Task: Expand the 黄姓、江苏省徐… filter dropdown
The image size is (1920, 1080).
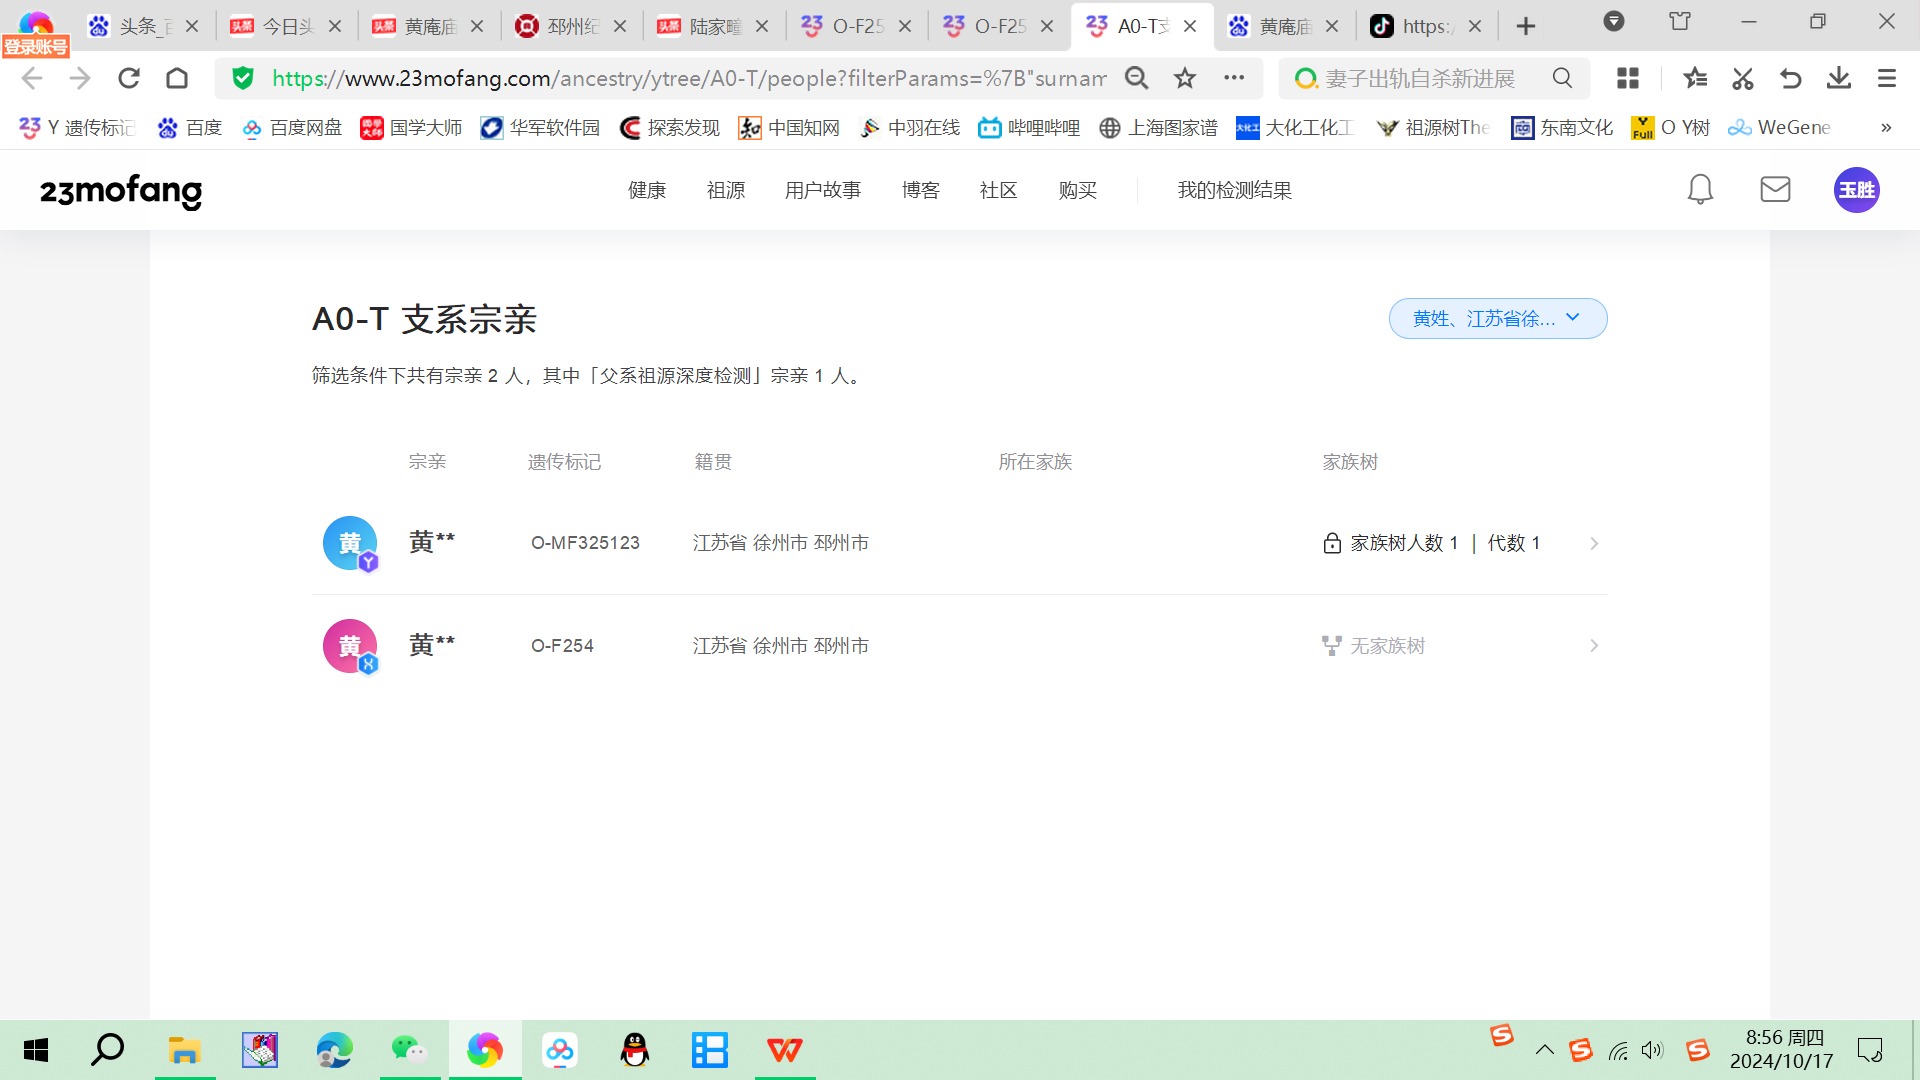Action: pyautogui.click(x=1498, y=318)
